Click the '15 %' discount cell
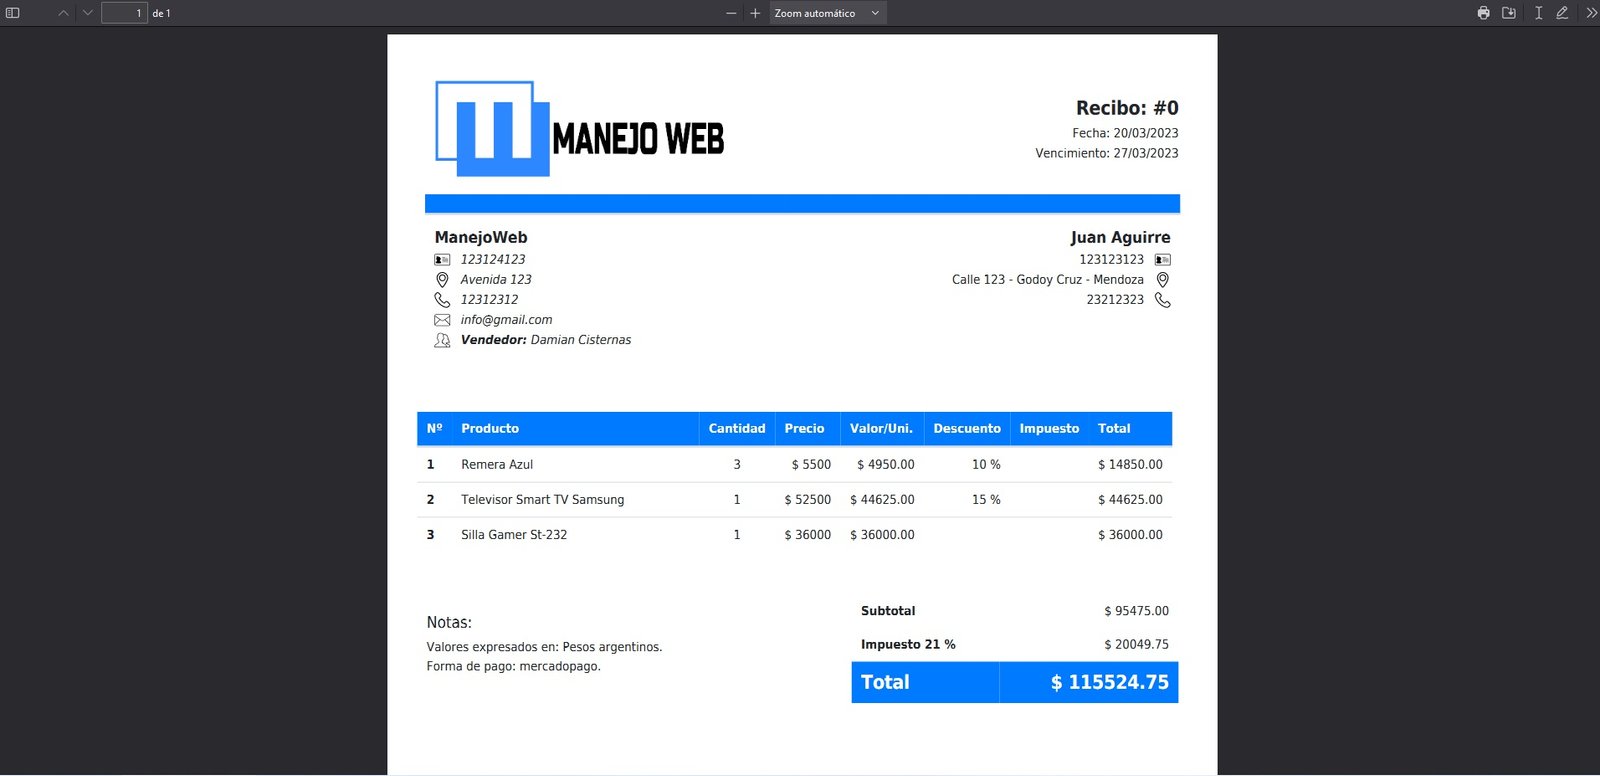 point(986,500)
